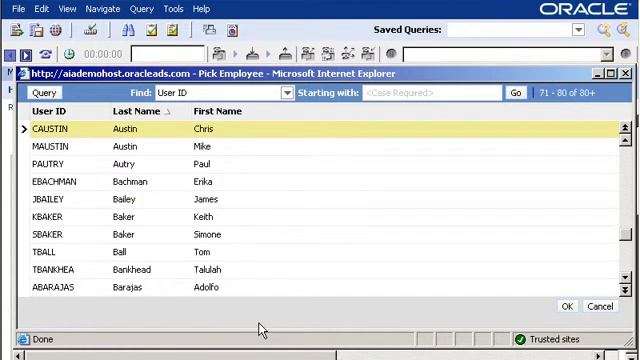Click the green clock timer icon
The image size is (640, 360).
tap(69, 54)
